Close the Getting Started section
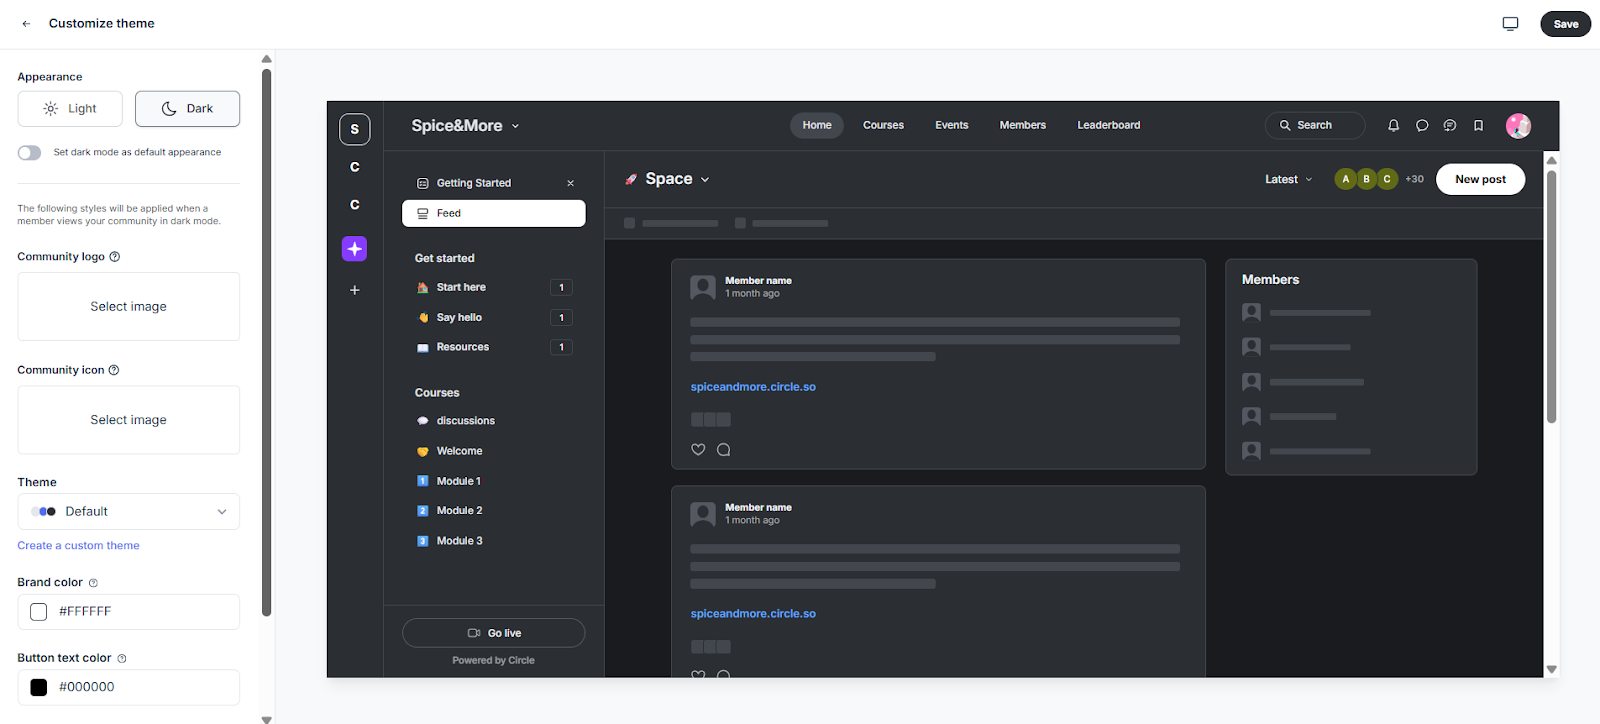The image size is (1600, 724). coord(571,183)
